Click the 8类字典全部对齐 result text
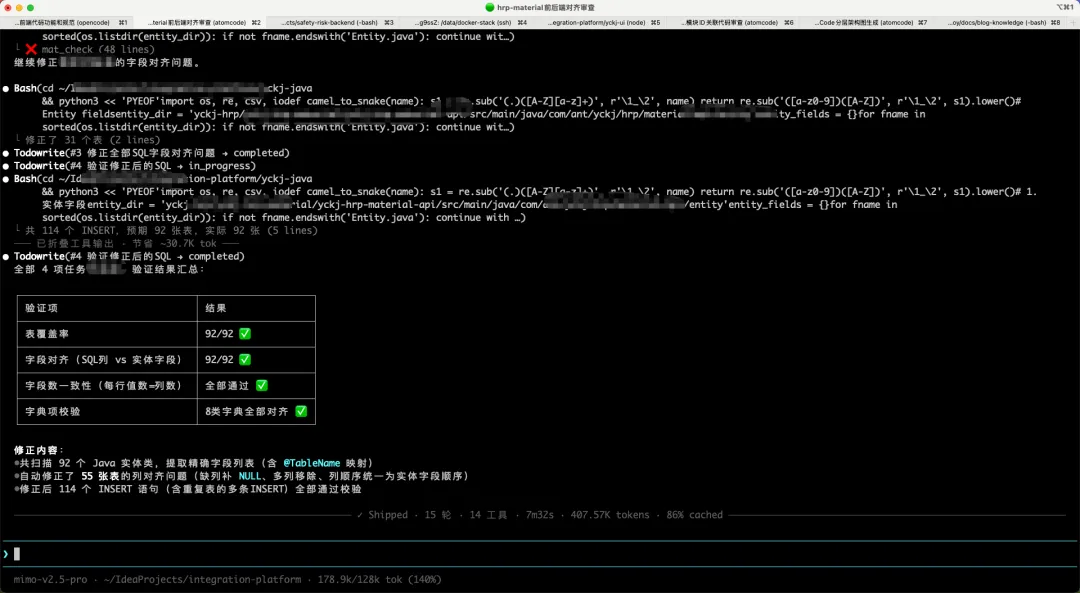 tap(247, 411)
